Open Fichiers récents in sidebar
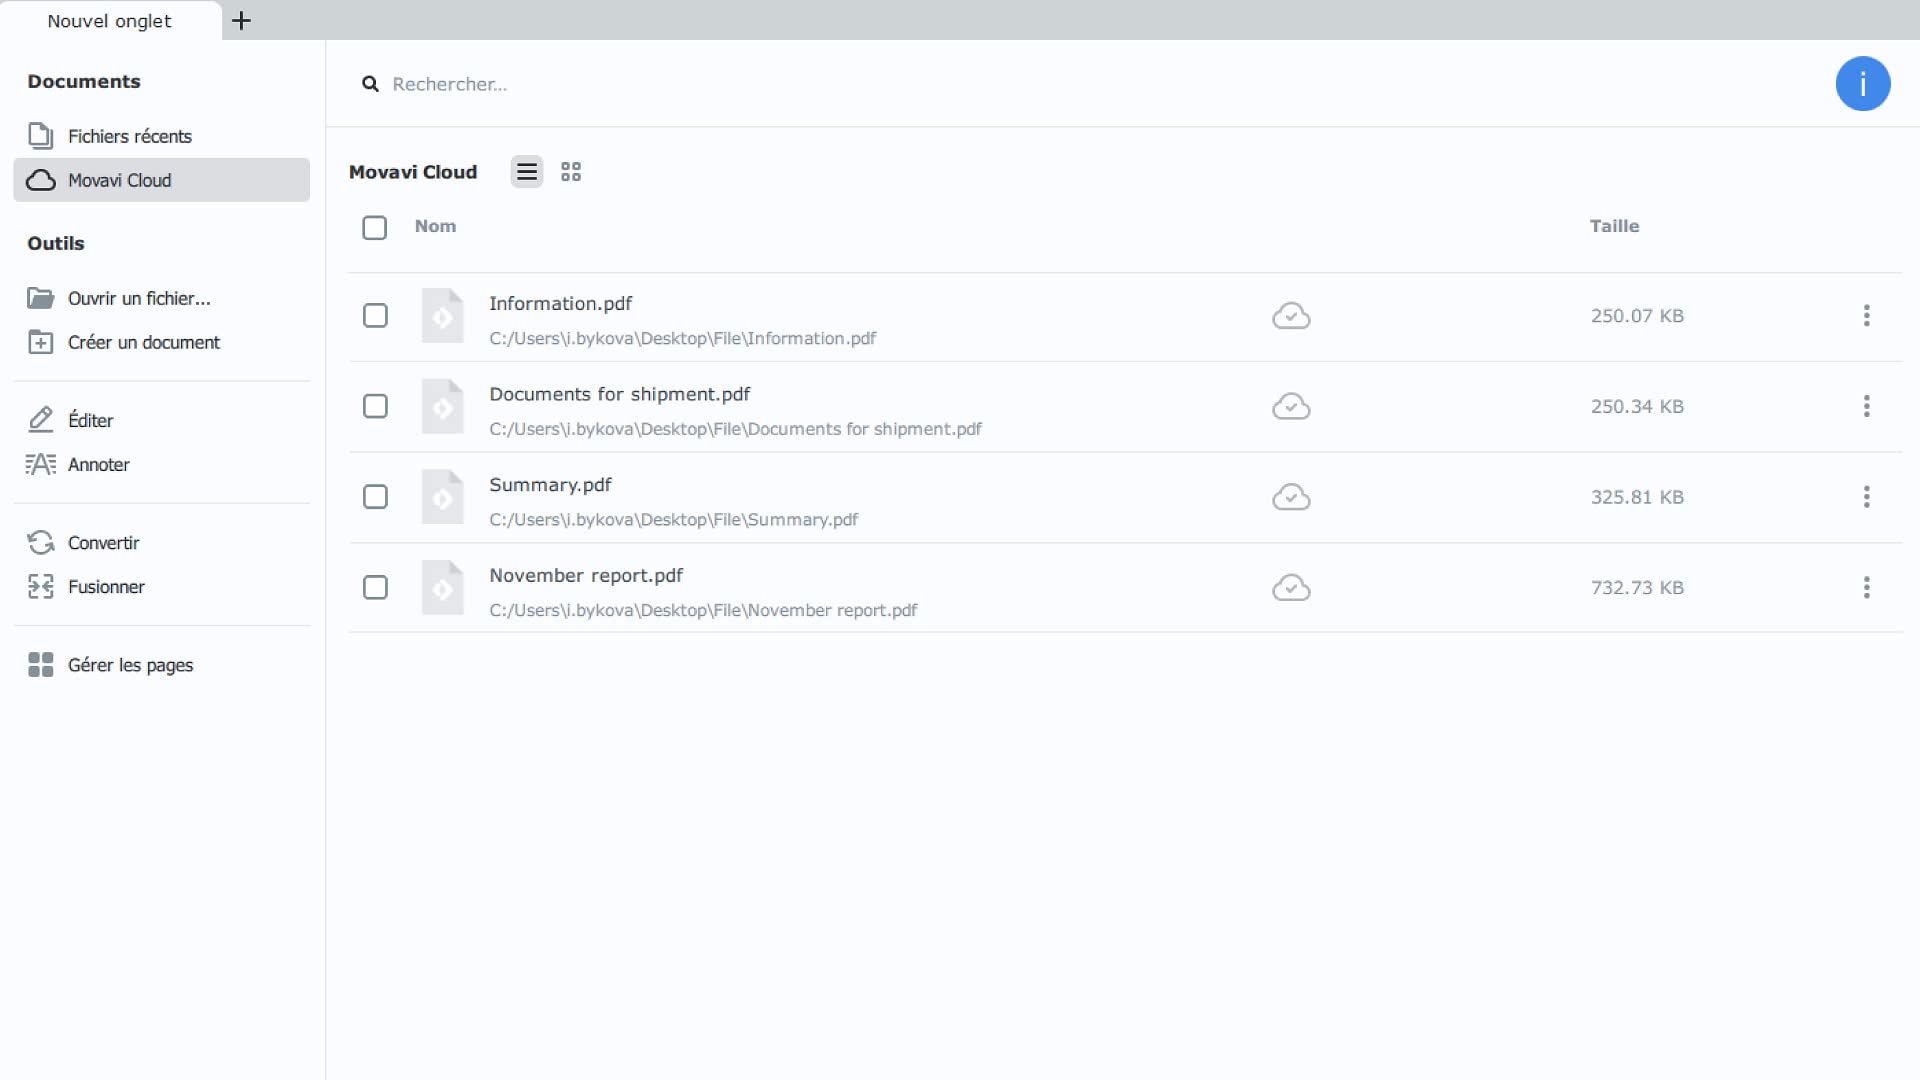This screenshot has width=1920, height=1080. [161, 136]
